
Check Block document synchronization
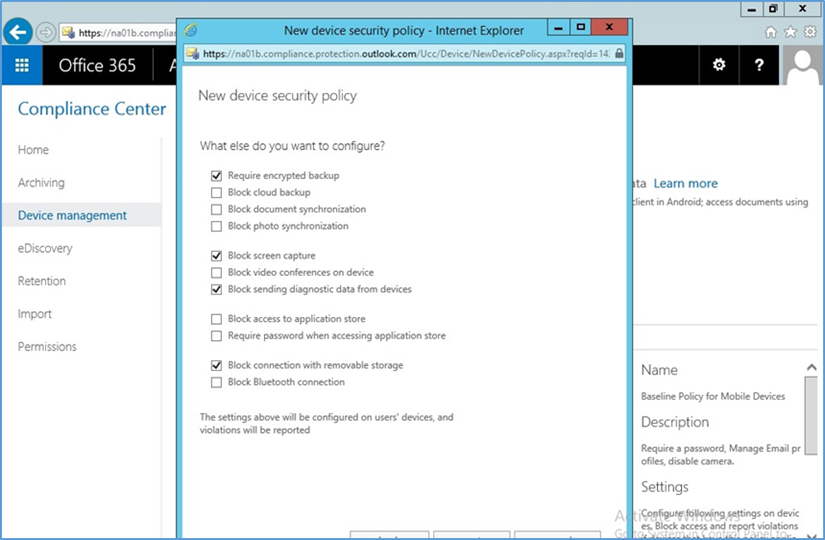pyautogui.click(x=216, y=209)
